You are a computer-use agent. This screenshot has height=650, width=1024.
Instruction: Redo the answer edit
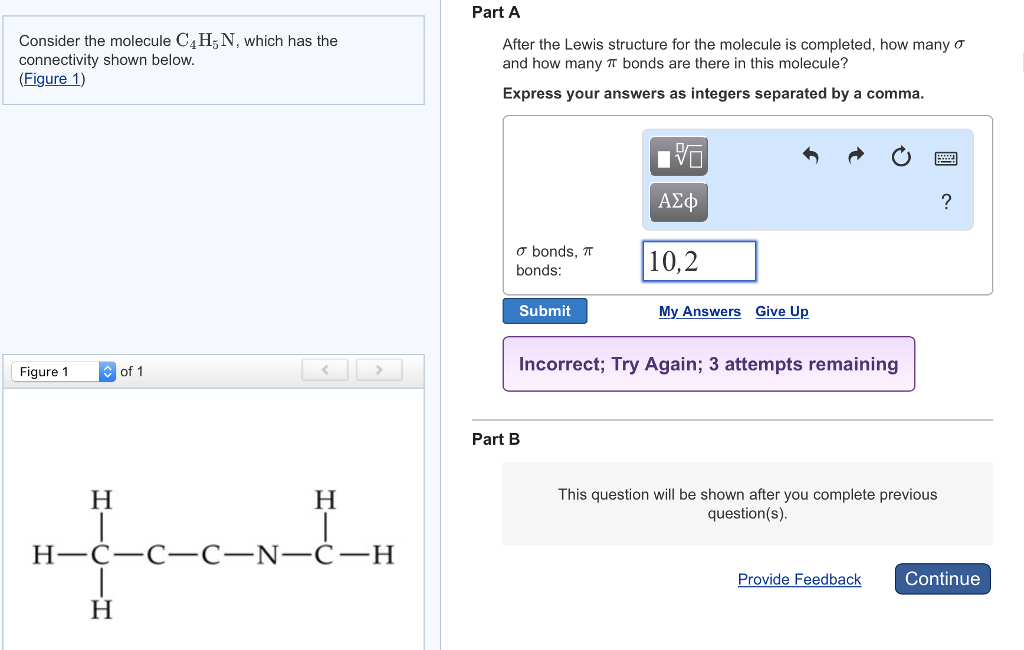pyautogui.click(x=855, y=157)
